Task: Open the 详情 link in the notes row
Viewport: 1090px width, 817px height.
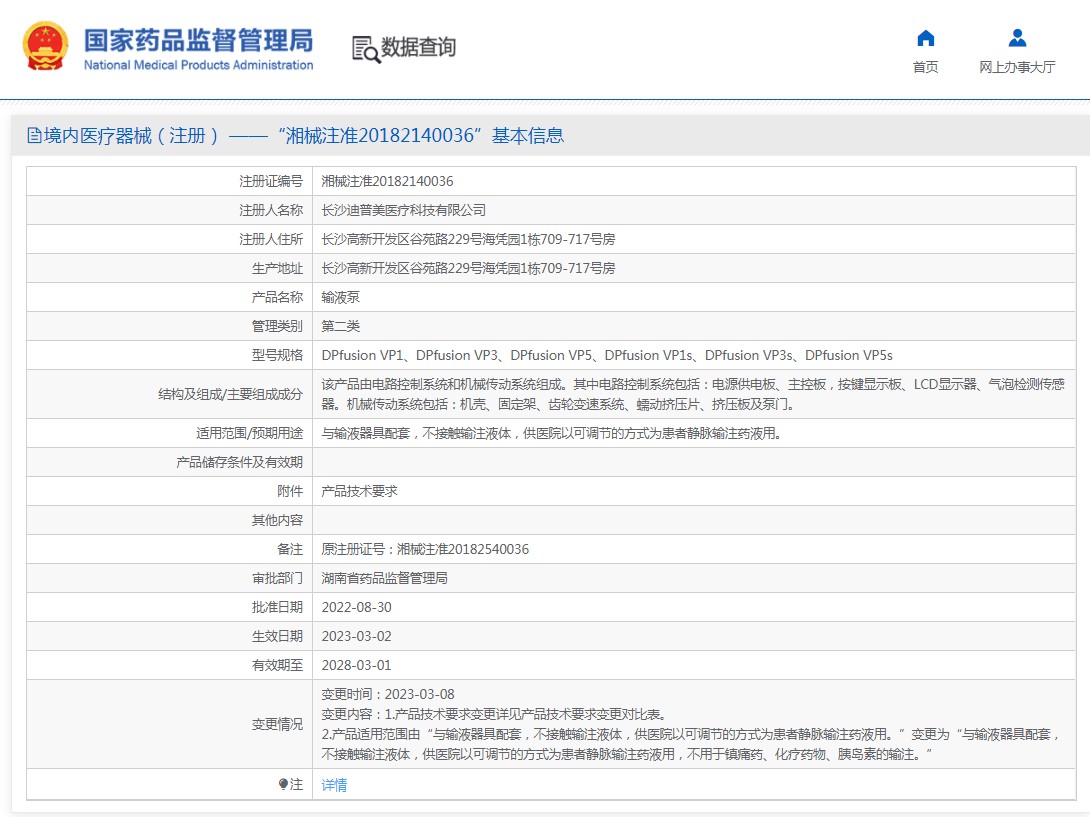Action: pos(334,785)
